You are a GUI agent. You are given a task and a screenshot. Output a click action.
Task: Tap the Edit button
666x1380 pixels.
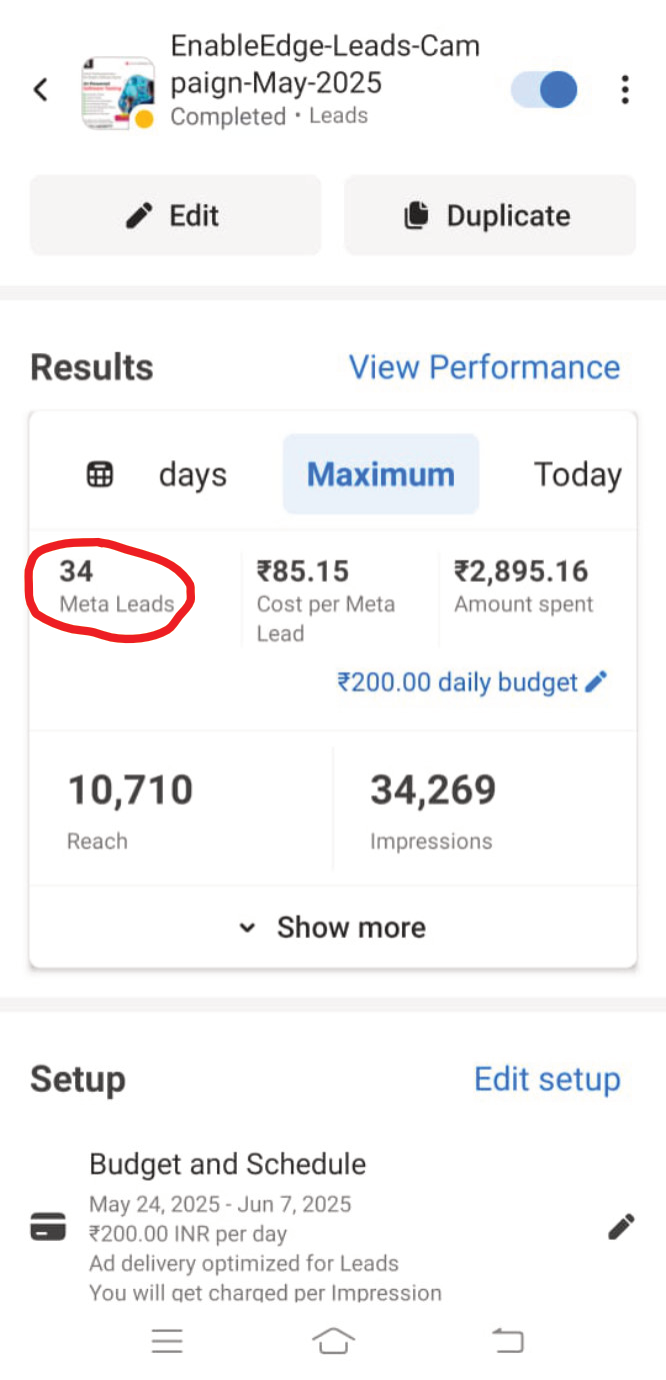click(x=175, y=215)
